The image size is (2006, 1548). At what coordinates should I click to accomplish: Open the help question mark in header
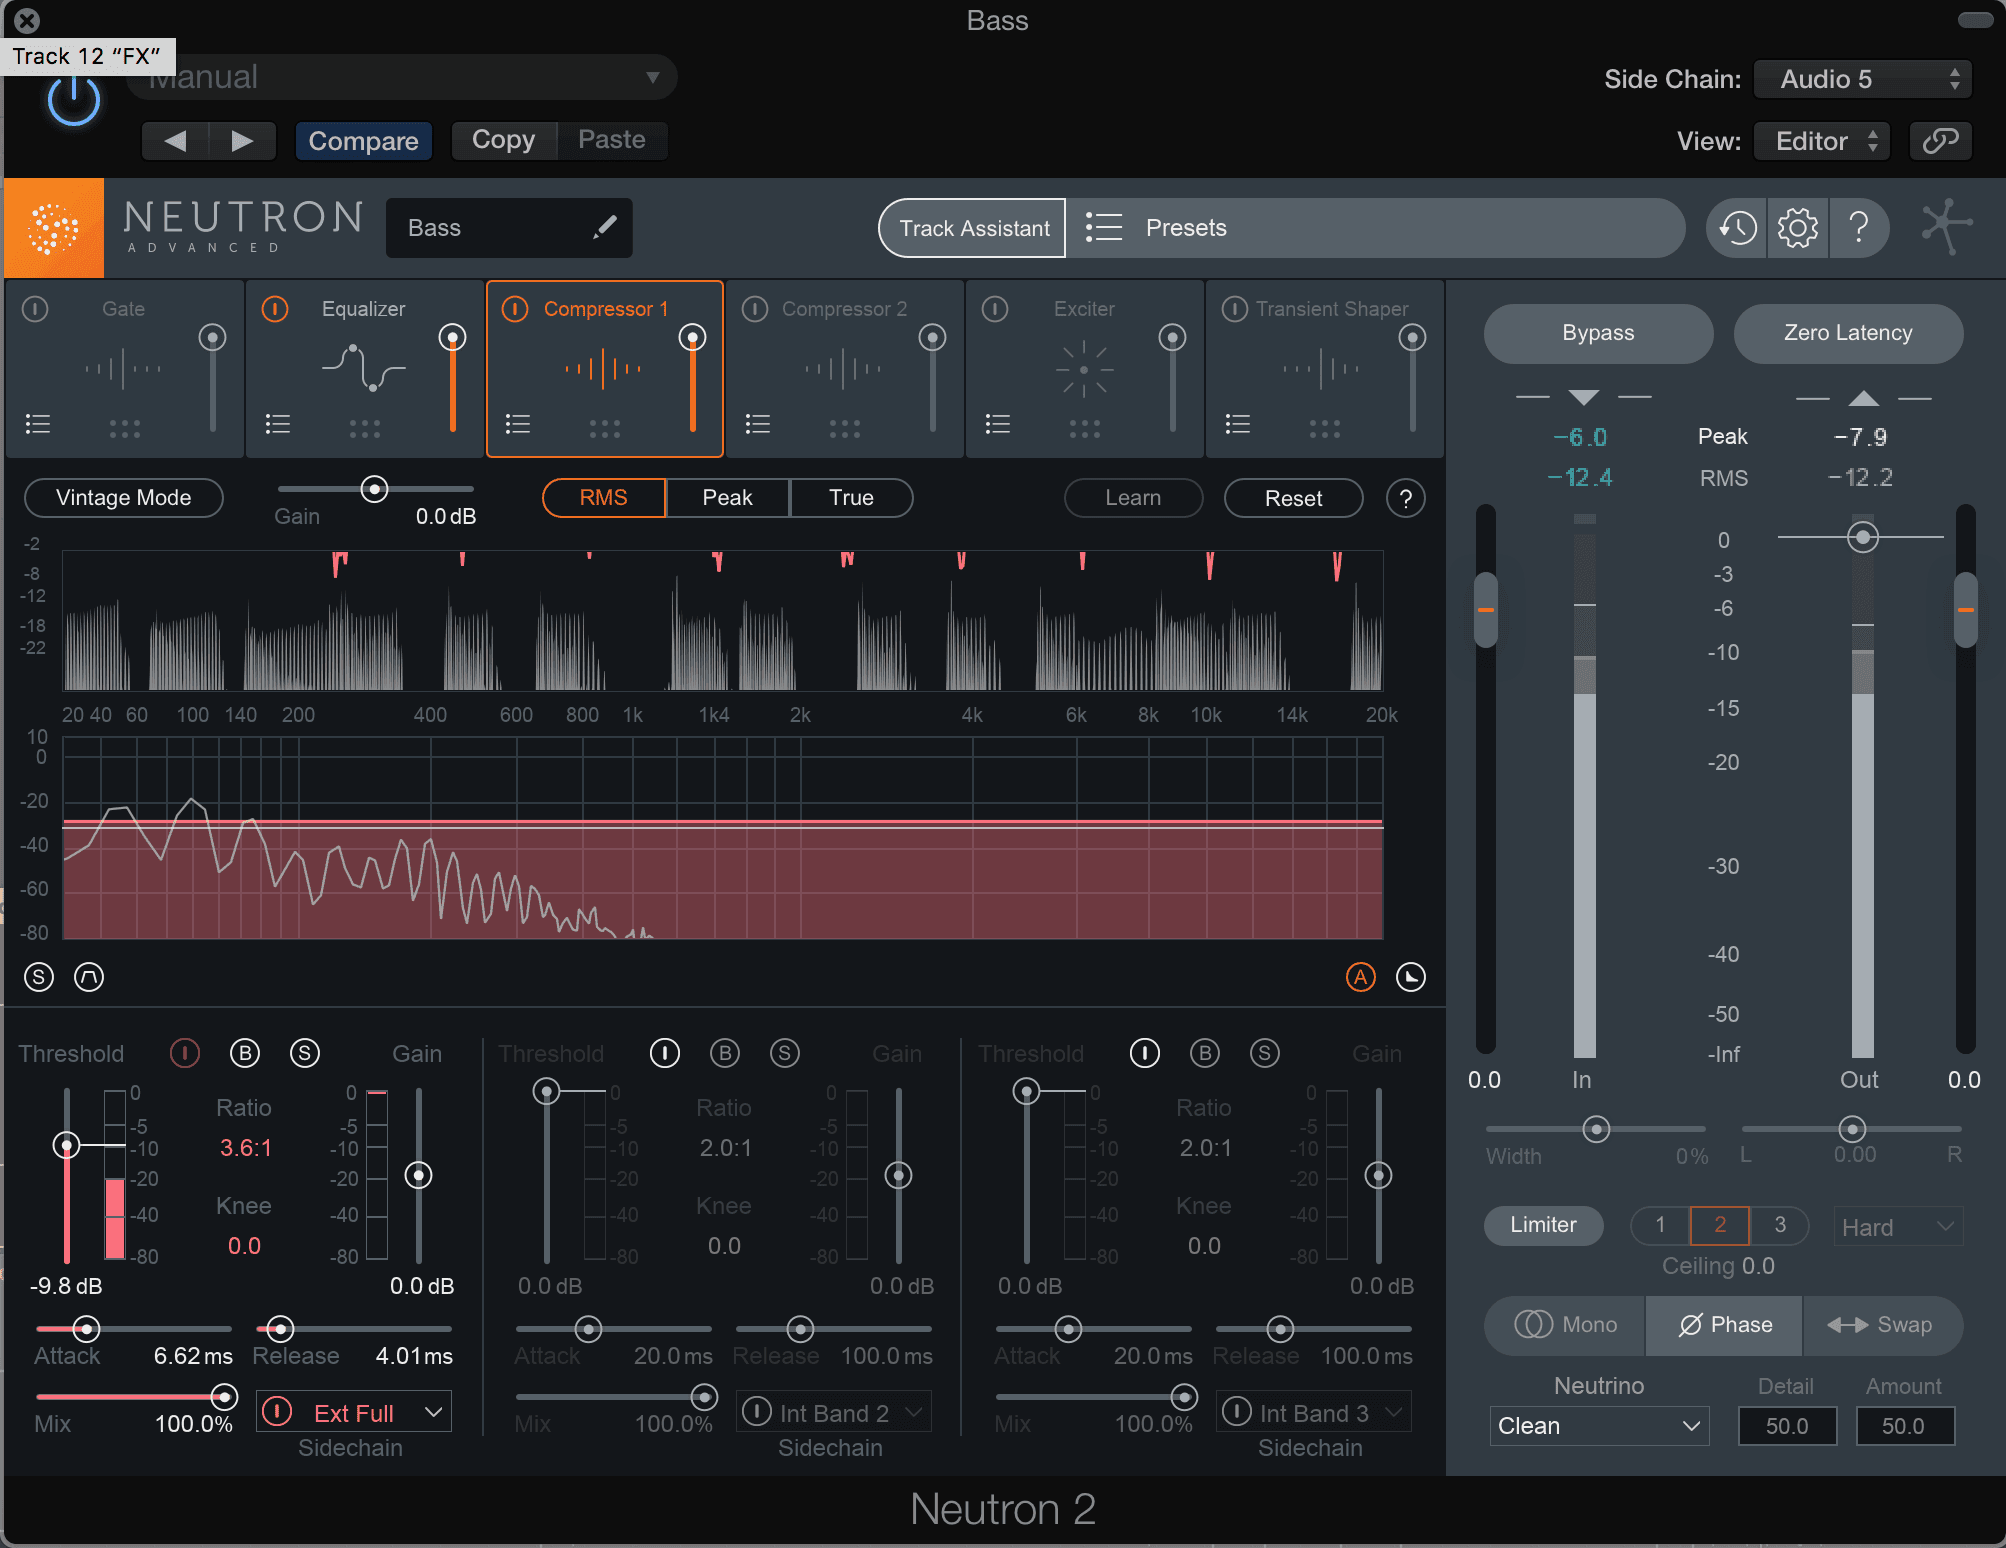click(x=1859, y=228)
